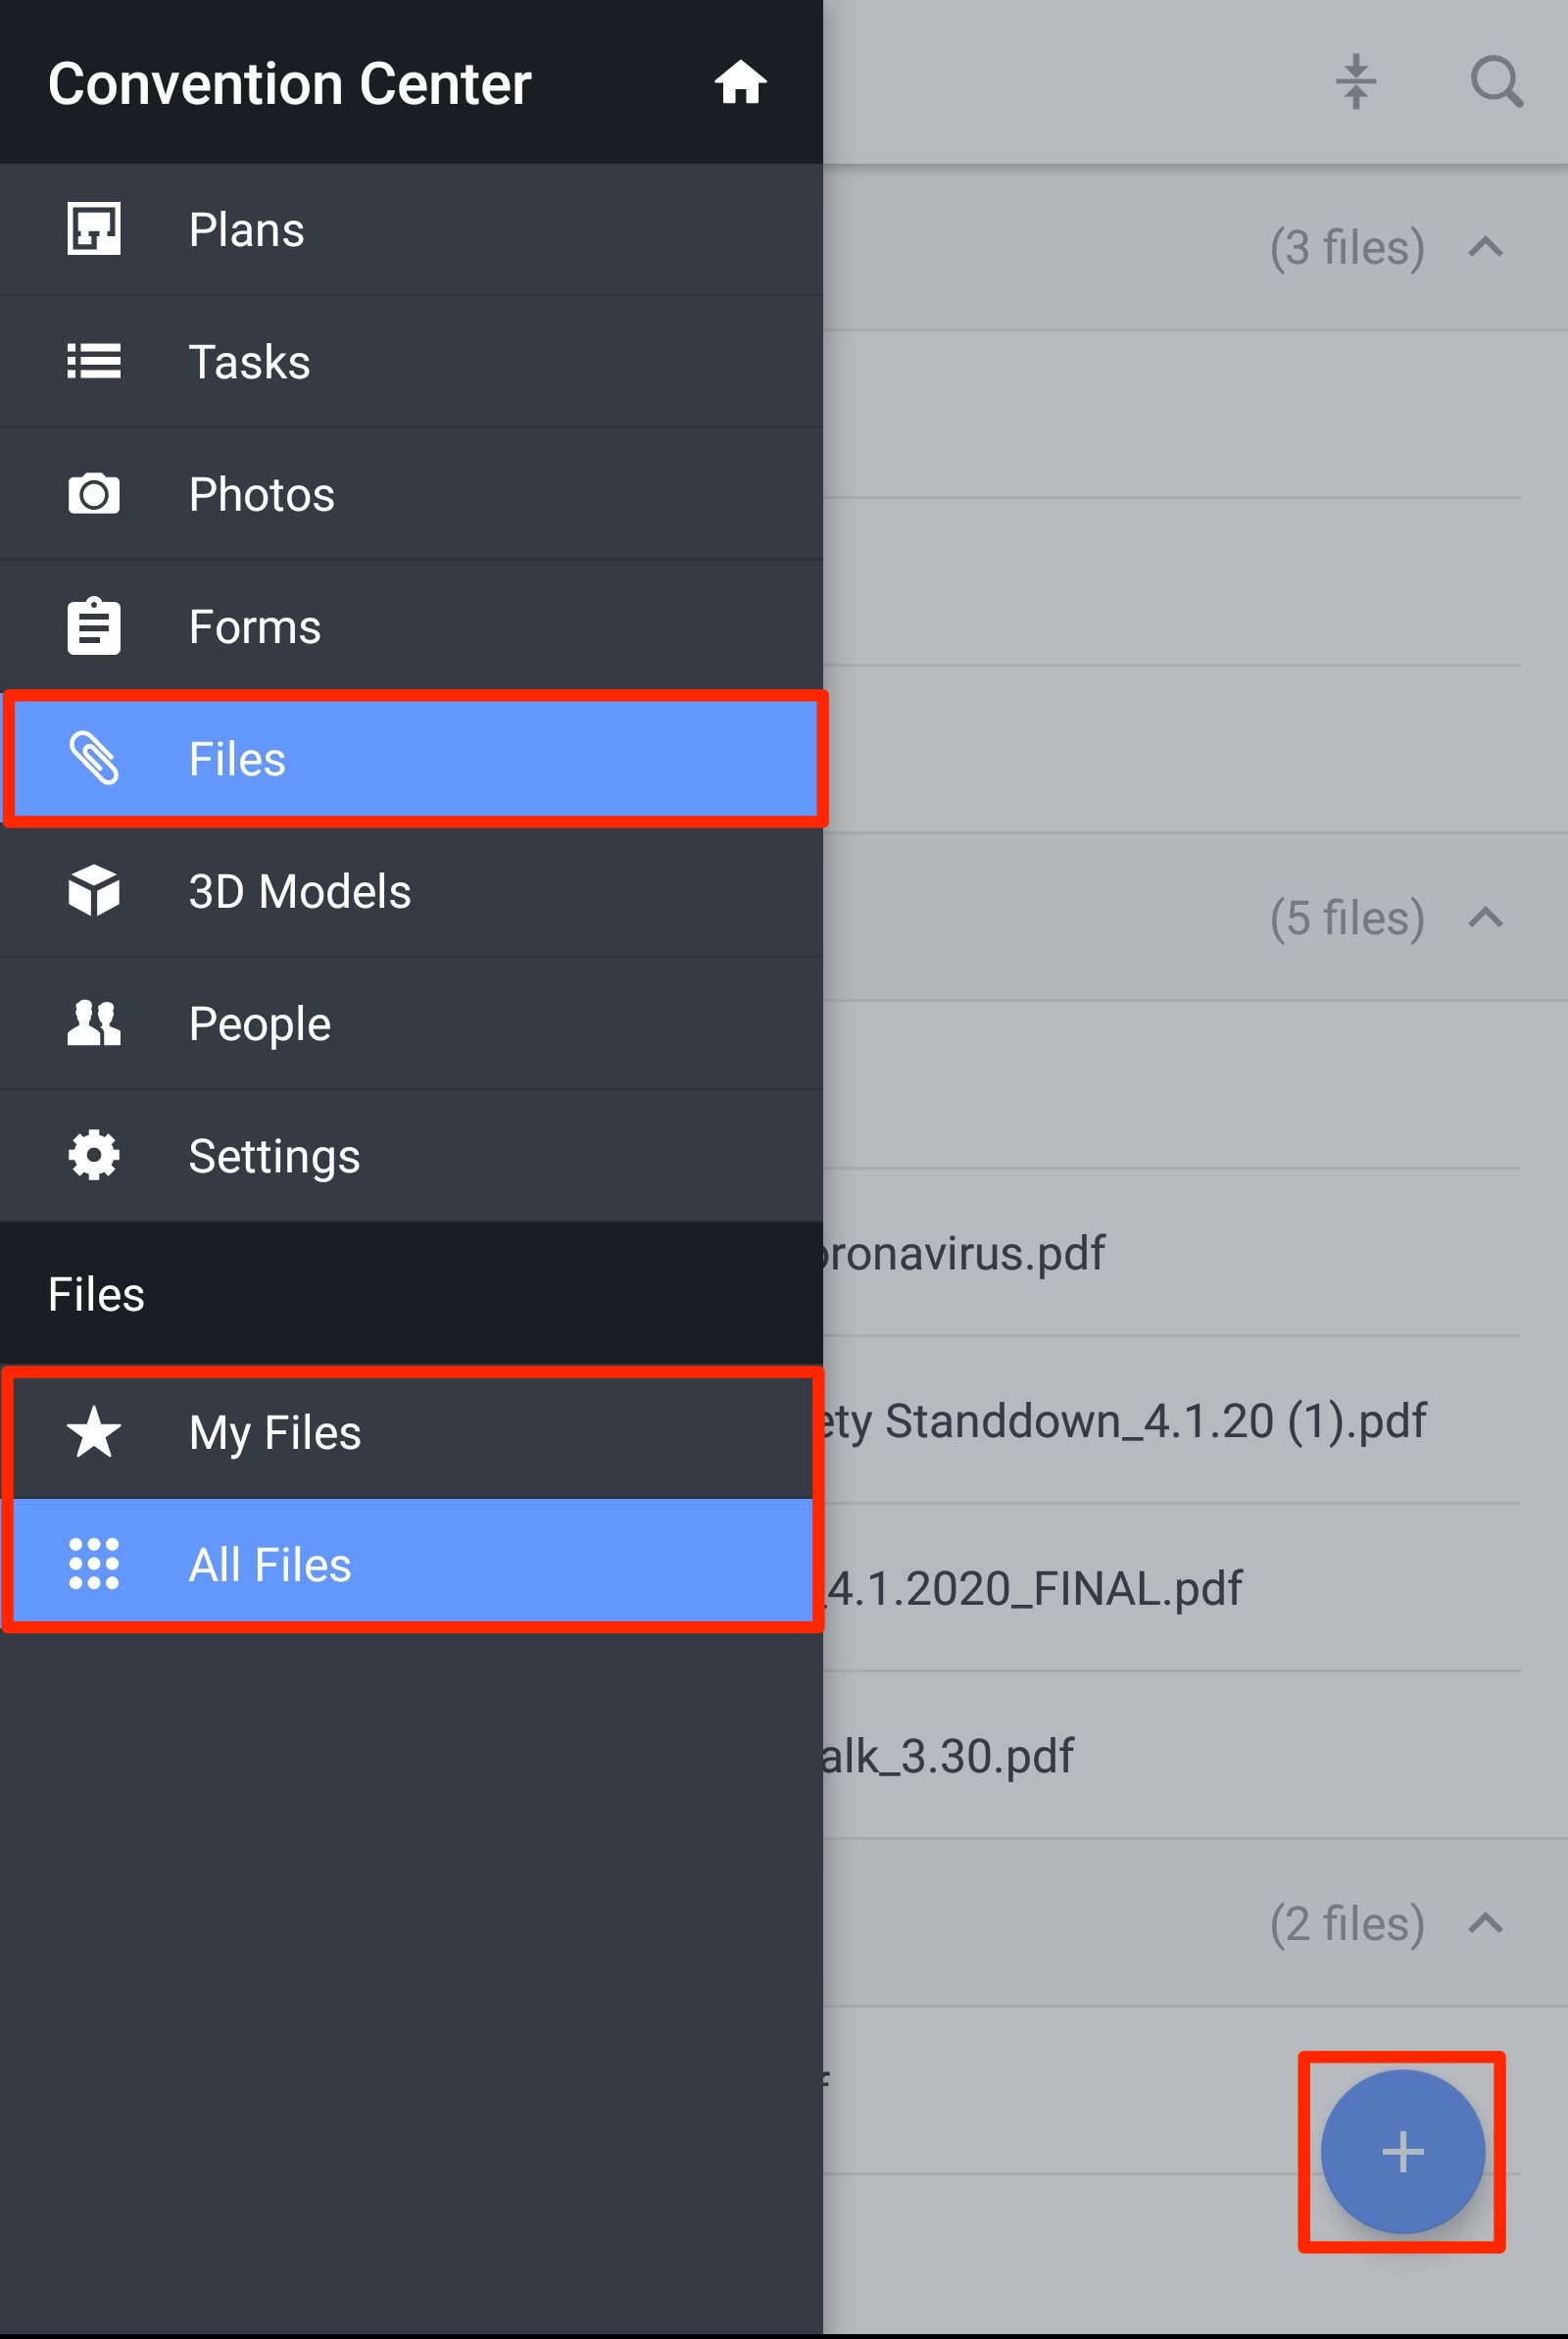Image resolution: width=1568 pixels, height=2339 pixels.
Task: Tap the Photos camera icon
Action: coord(94,493)
